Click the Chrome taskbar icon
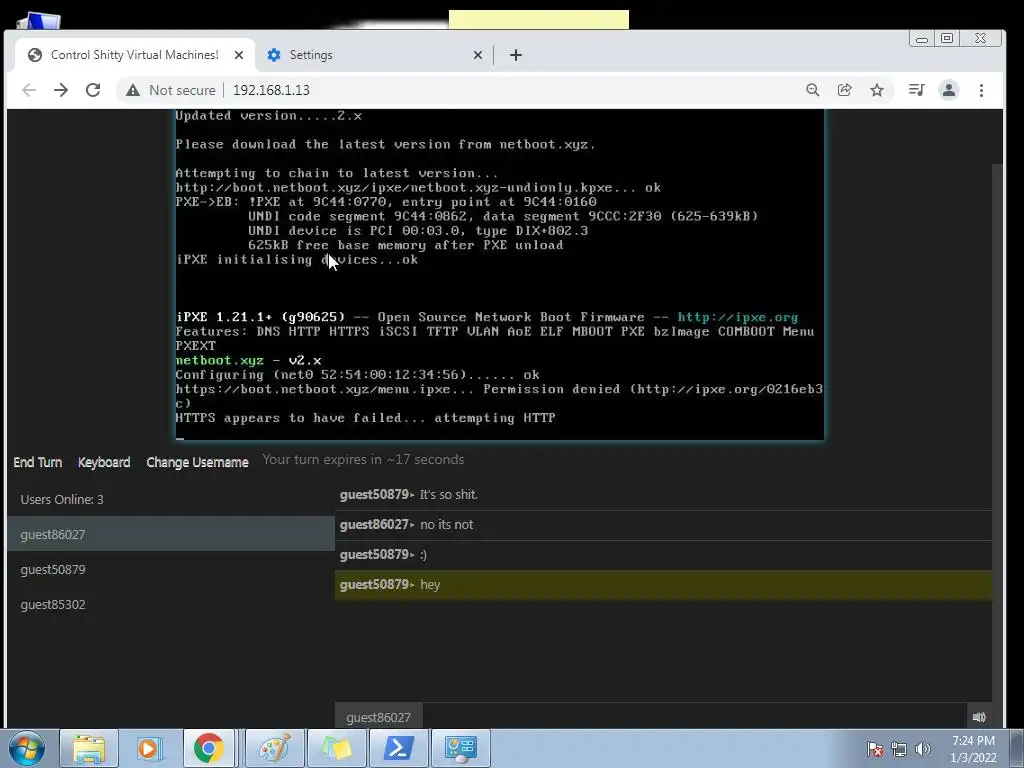1024x768 pixels. pos(209,748)
